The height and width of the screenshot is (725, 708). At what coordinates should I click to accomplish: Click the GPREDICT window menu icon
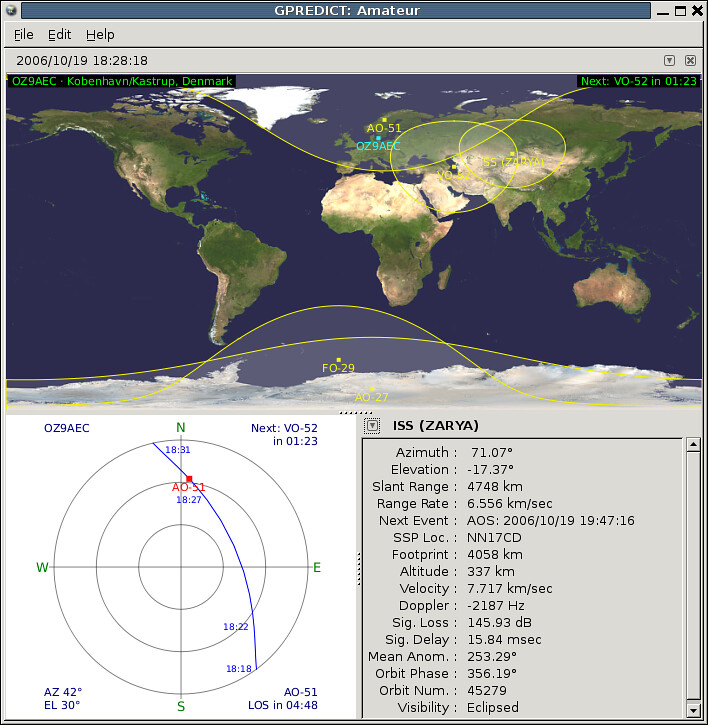(x=11, y=10)
